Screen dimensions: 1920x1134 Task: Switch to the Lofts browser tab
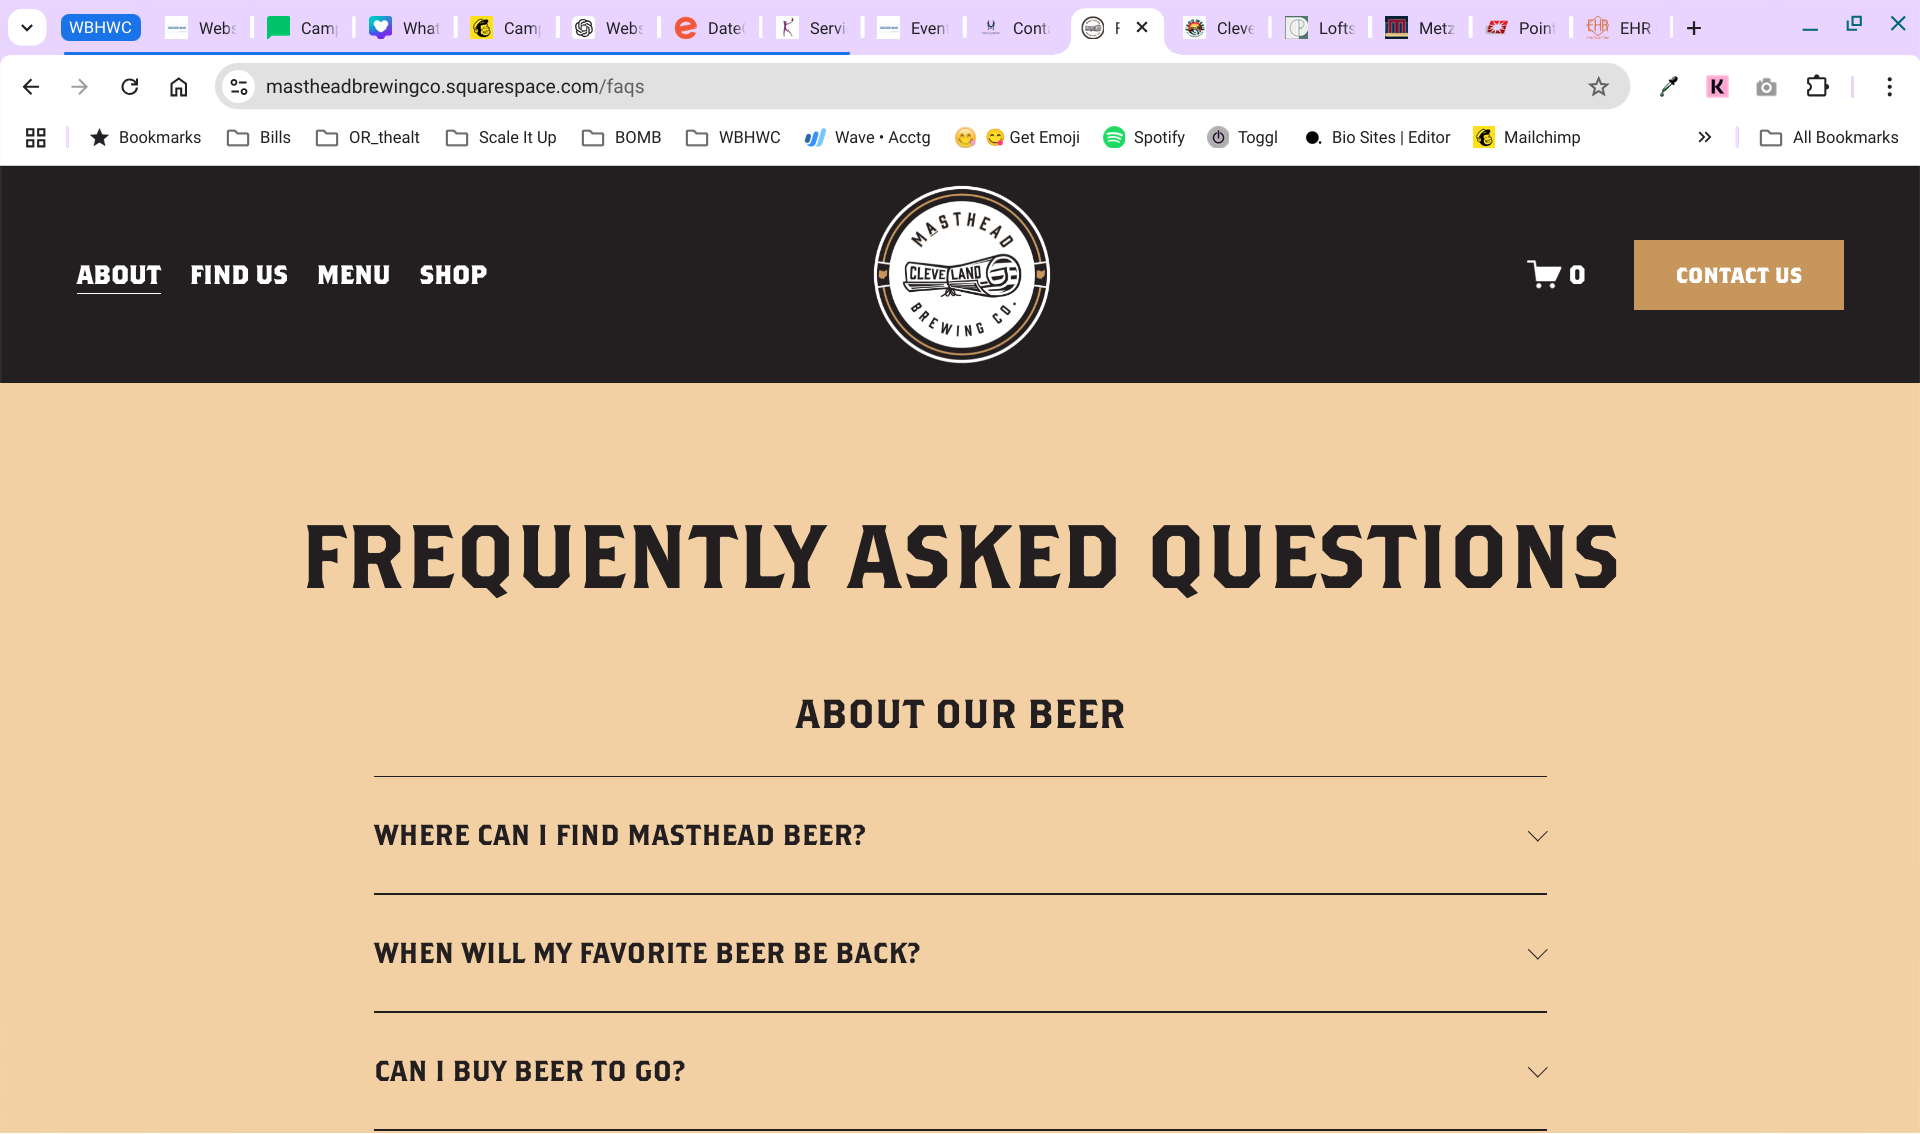click(x=1322, y=28)
